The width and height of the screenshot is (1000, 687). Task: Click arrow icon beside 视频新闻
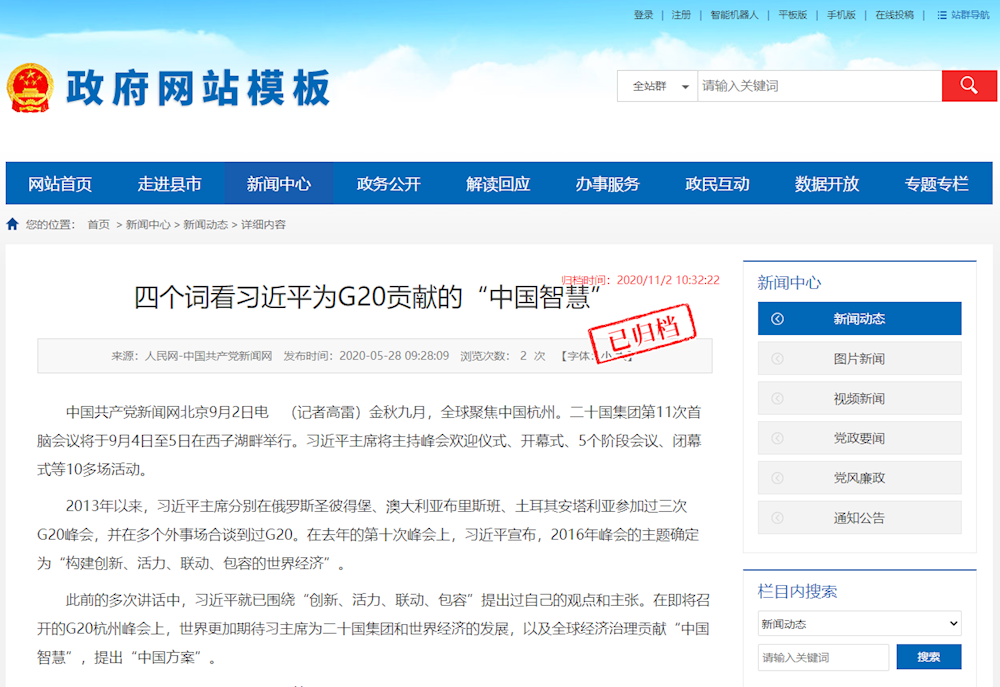pyautogui.click(x=778, y=399)
